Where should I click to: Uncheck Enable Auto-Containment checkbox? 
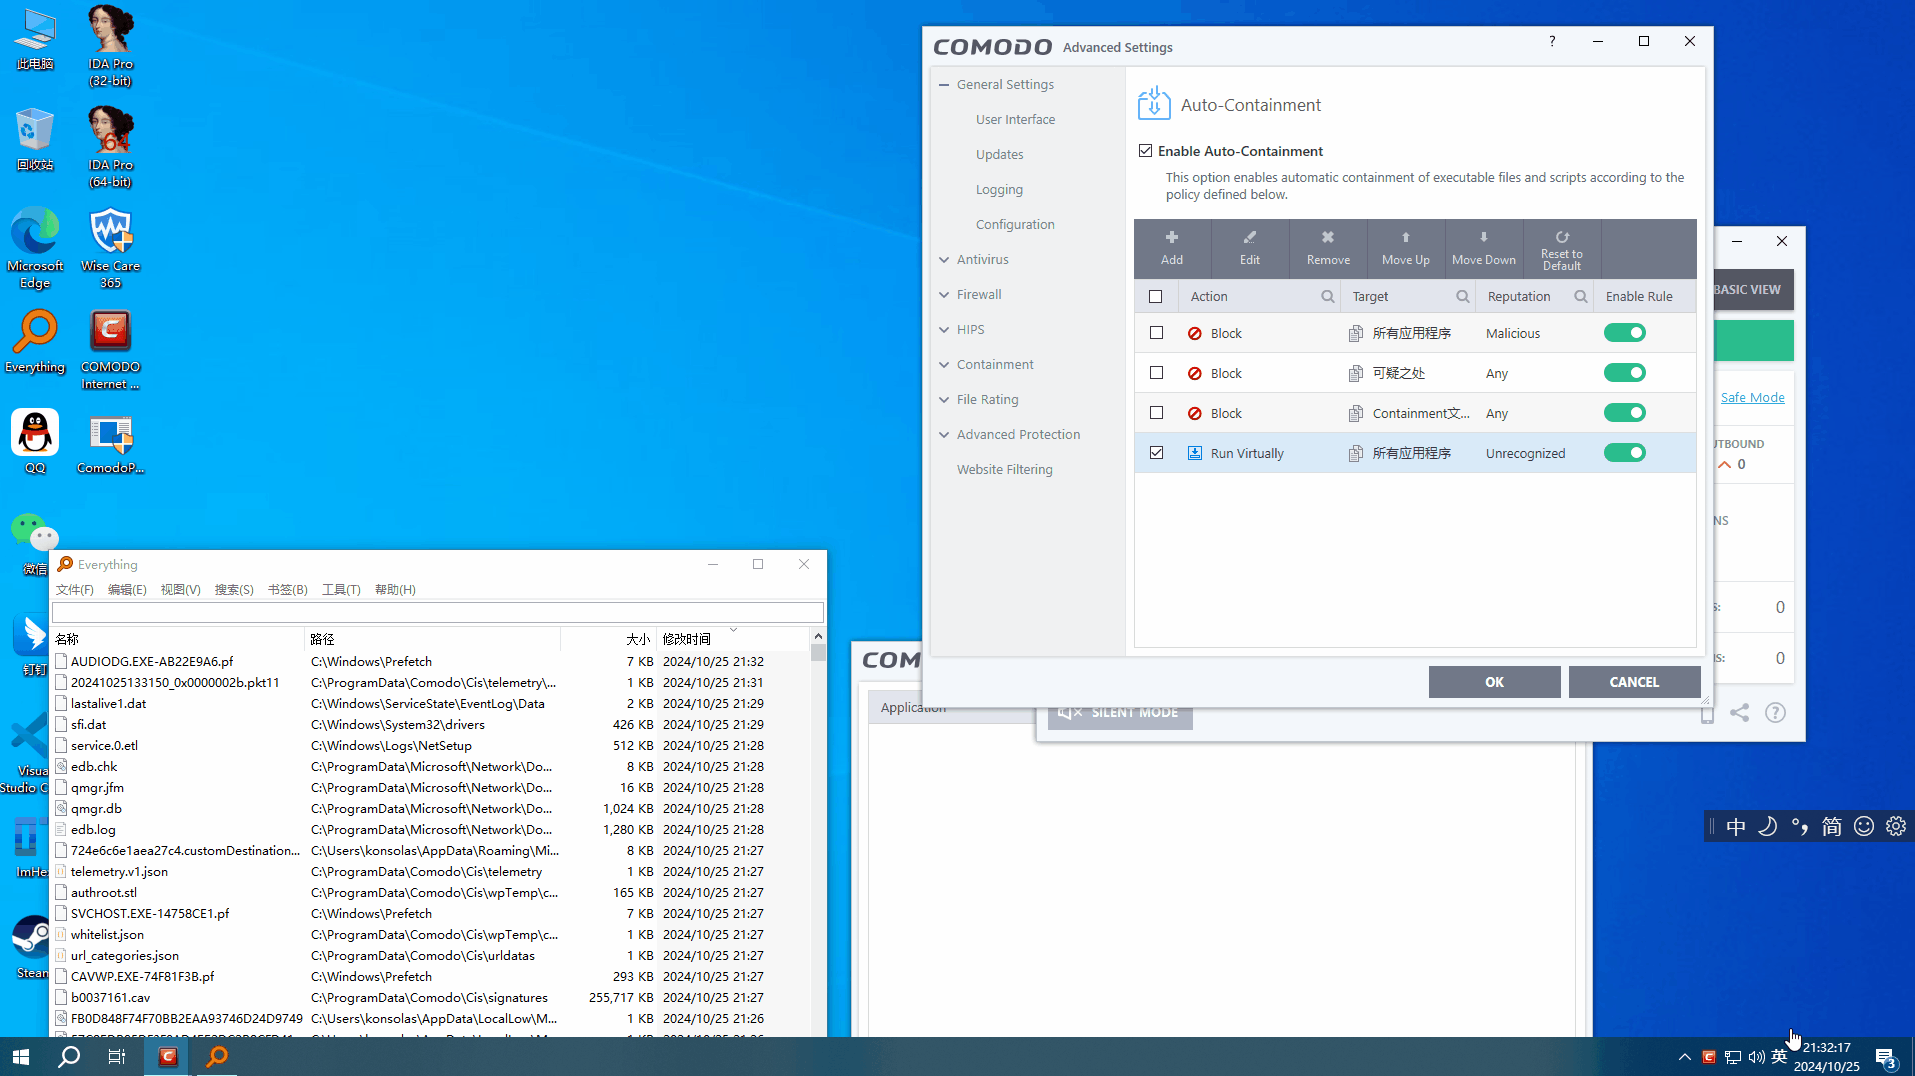coord(1145,151)
